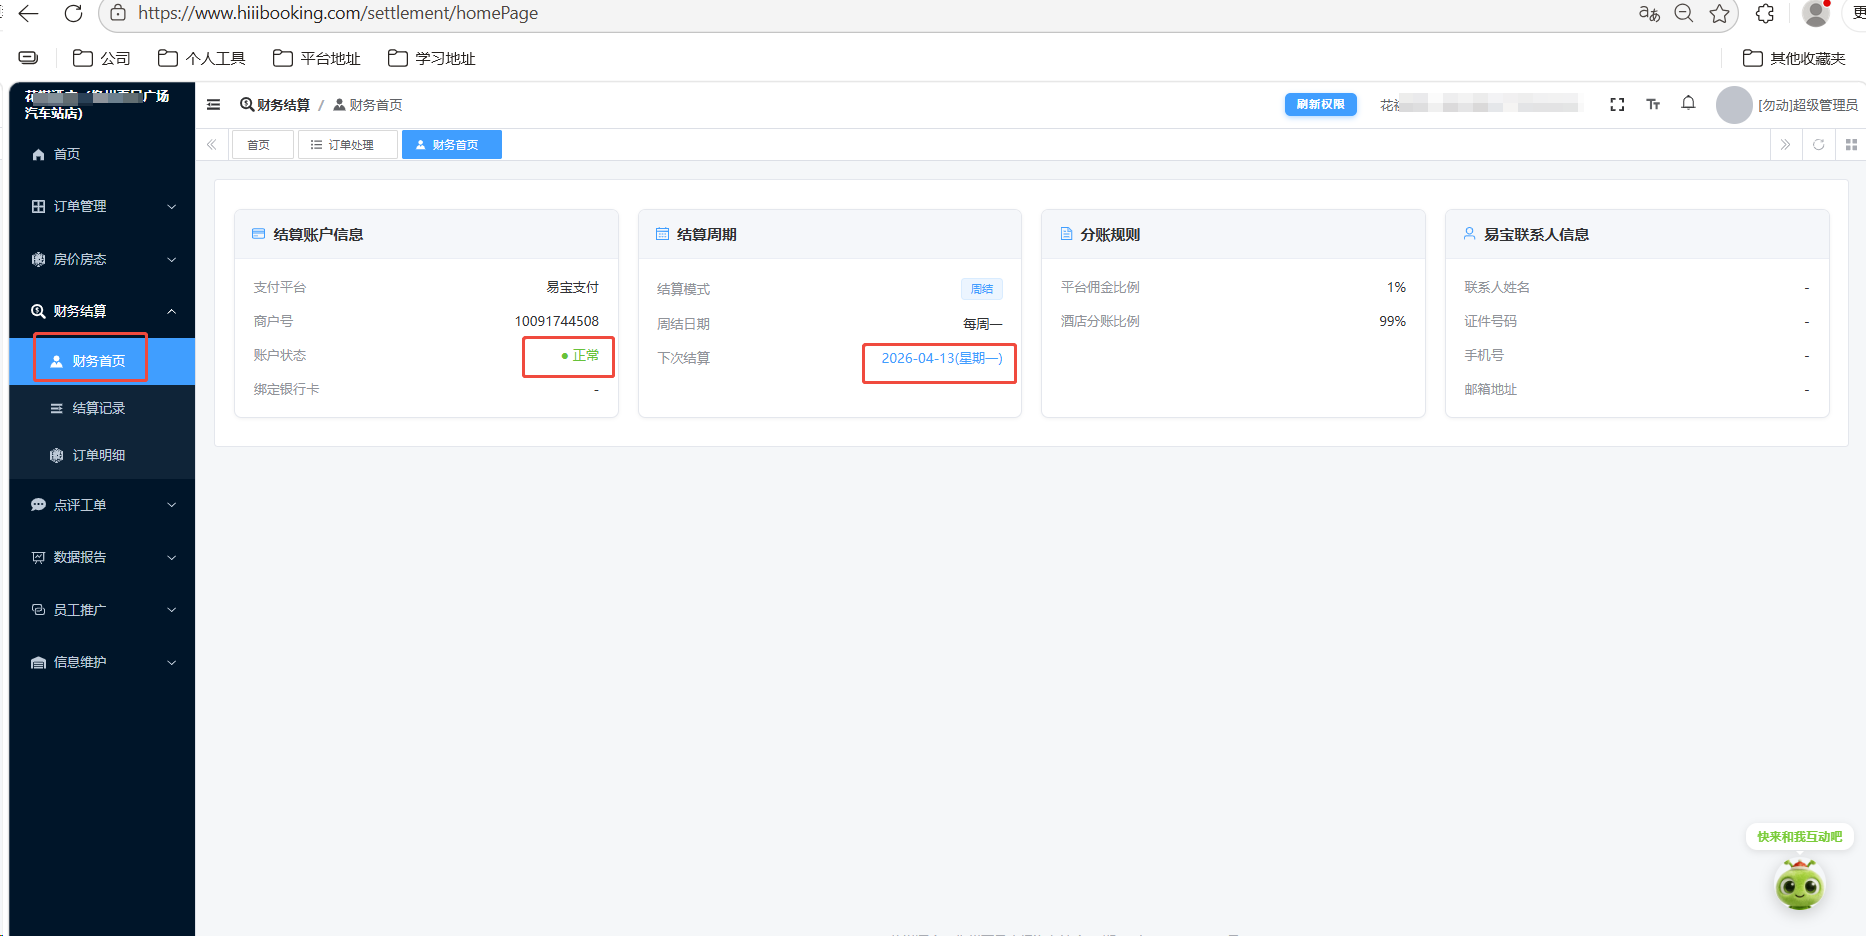The height and width of the screenshot is (936, 1866).
Task: Open the font size adjustment icon
Action: pos(1653,105)
